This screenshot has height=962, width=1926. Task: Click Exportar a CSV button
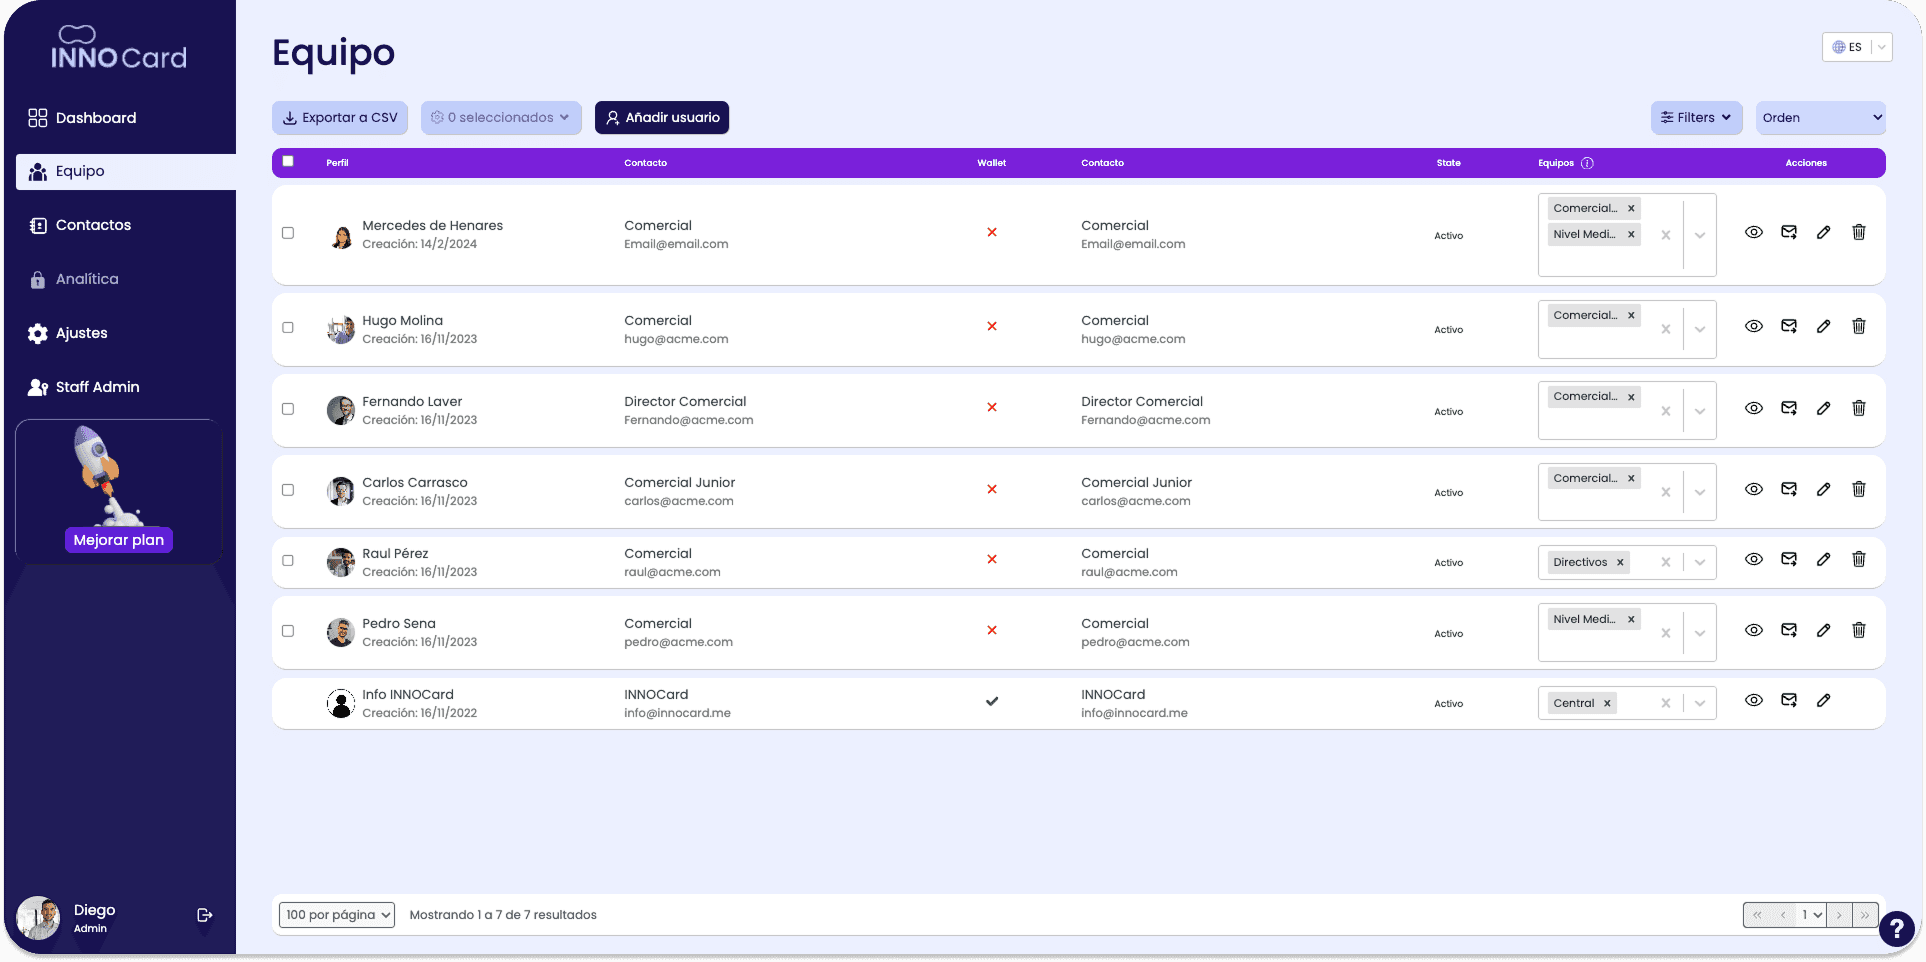pyautogui.click(x=340, y=117)
